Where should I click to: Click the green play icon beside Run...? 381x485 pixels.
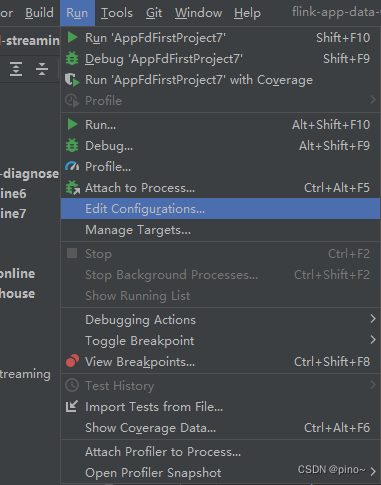coord(72,124)
